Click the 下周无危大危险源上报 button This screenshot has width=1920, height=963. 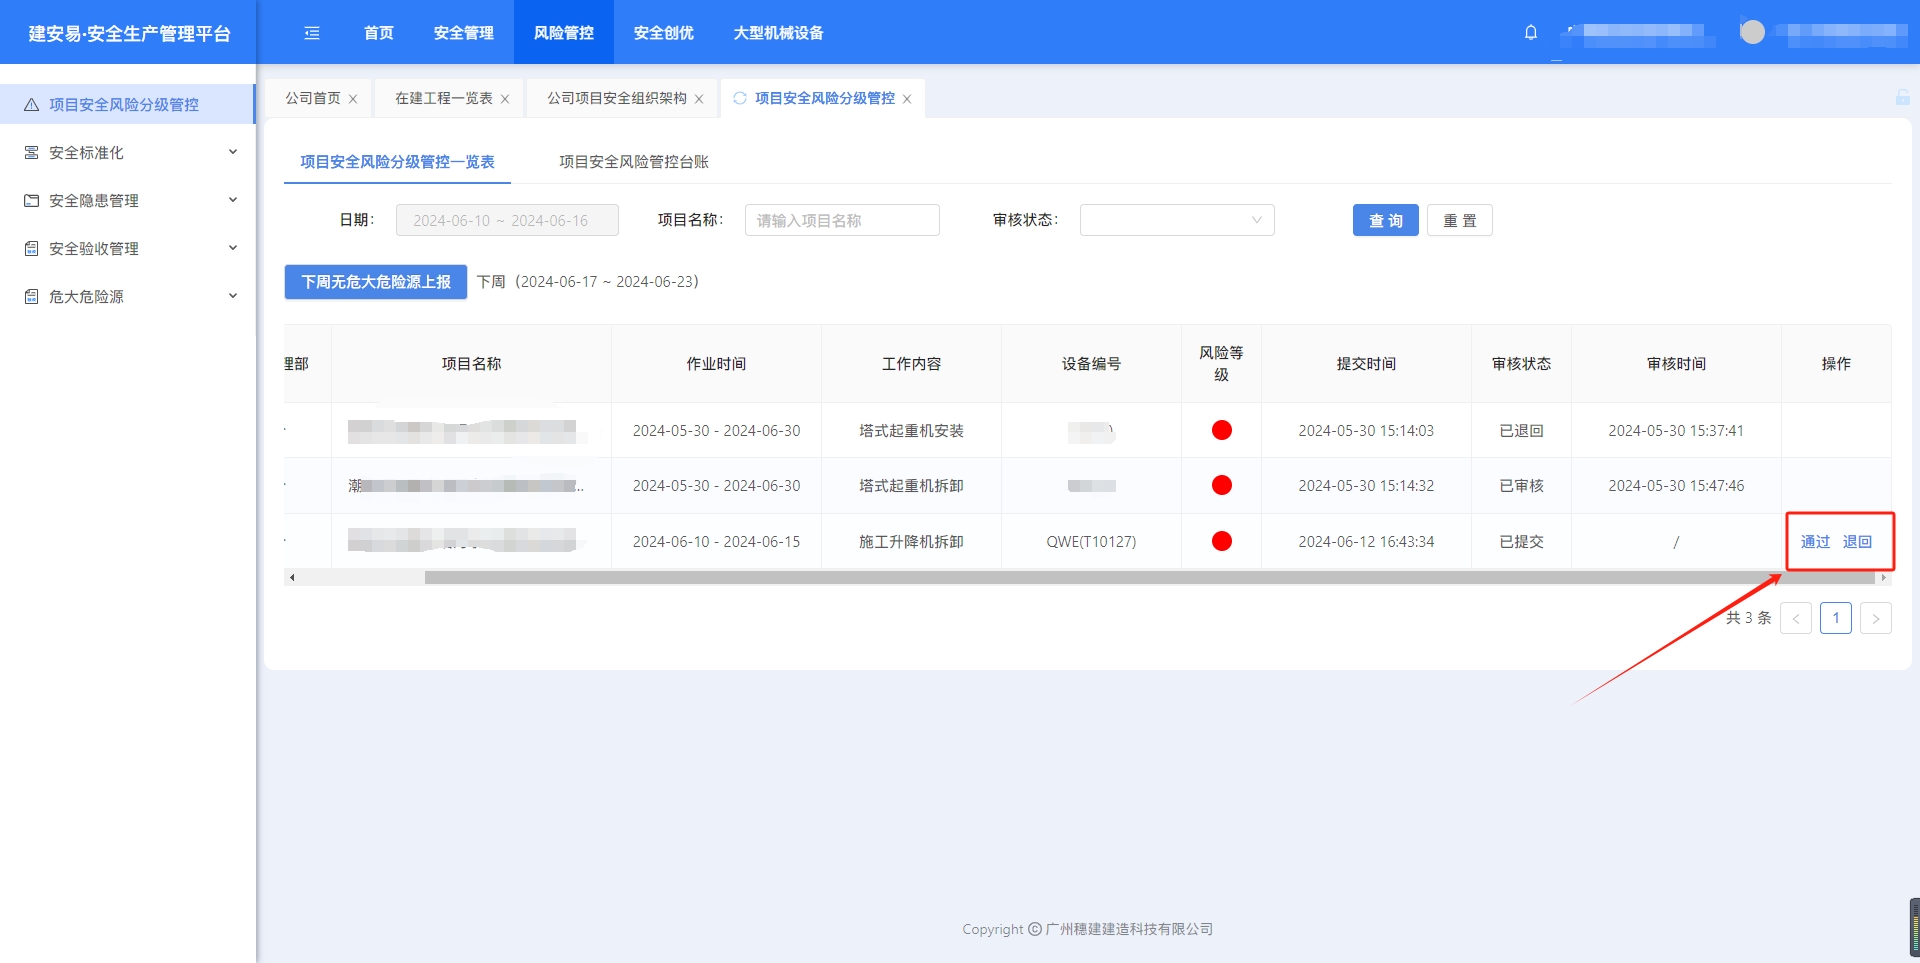coord(376,282)
